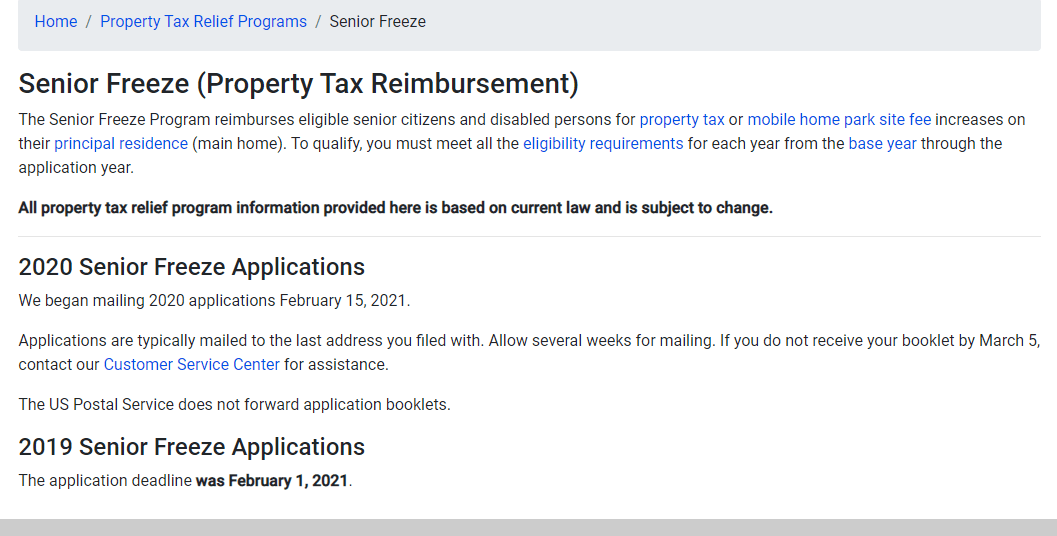This screenshot has height=536, width=1057.
Task: Click the gray footer bar
Action: 528,527
